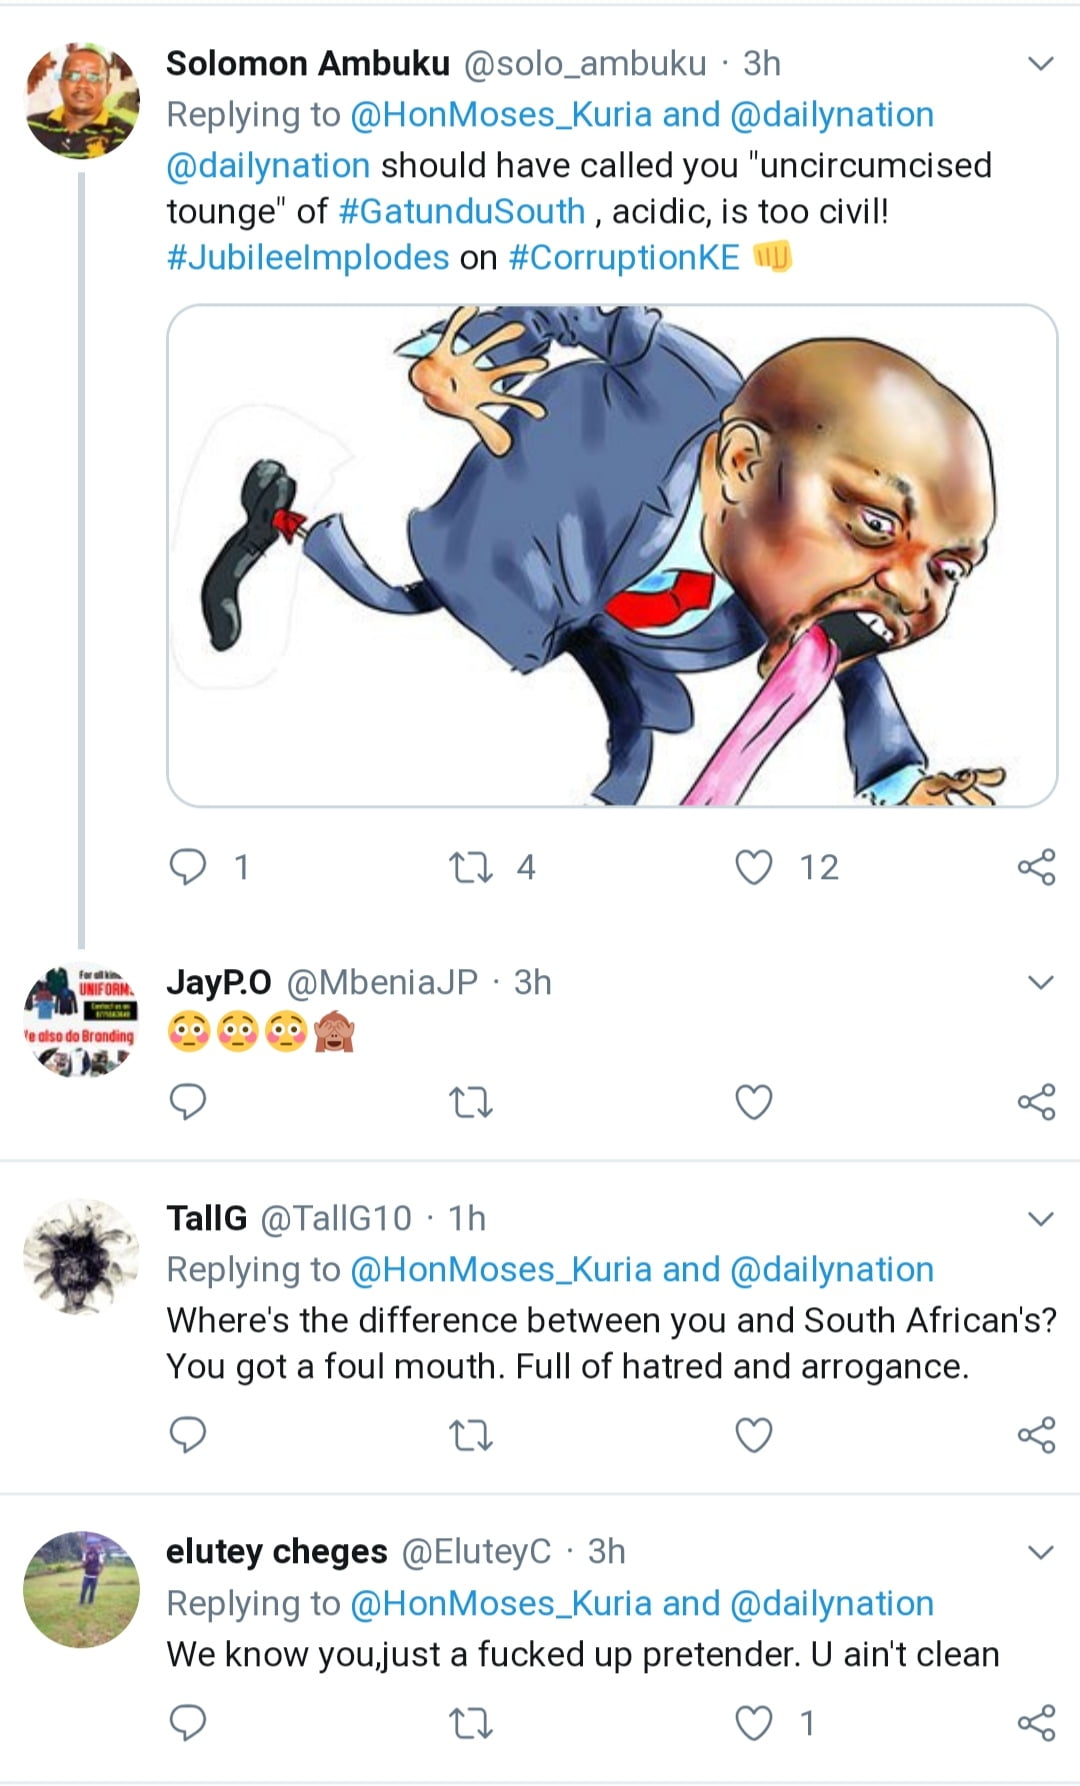The image size is (1080, 1786).
Task: Open elutey cheges' profile name
Action: 276,1552
